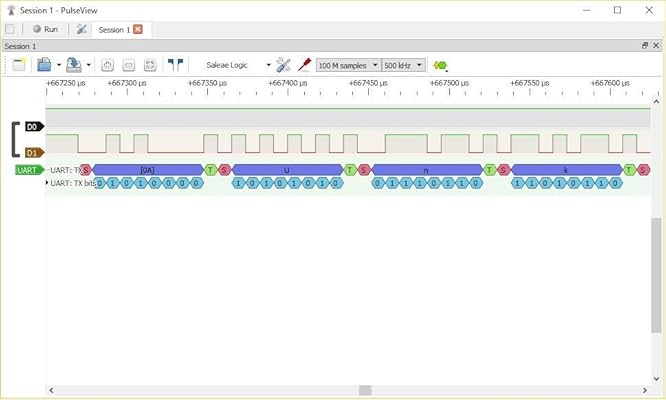Image resolution: width=666 pixels, height=400 pixels.
Task: Open device configuration wrench icon
Action: pos(284,65)
